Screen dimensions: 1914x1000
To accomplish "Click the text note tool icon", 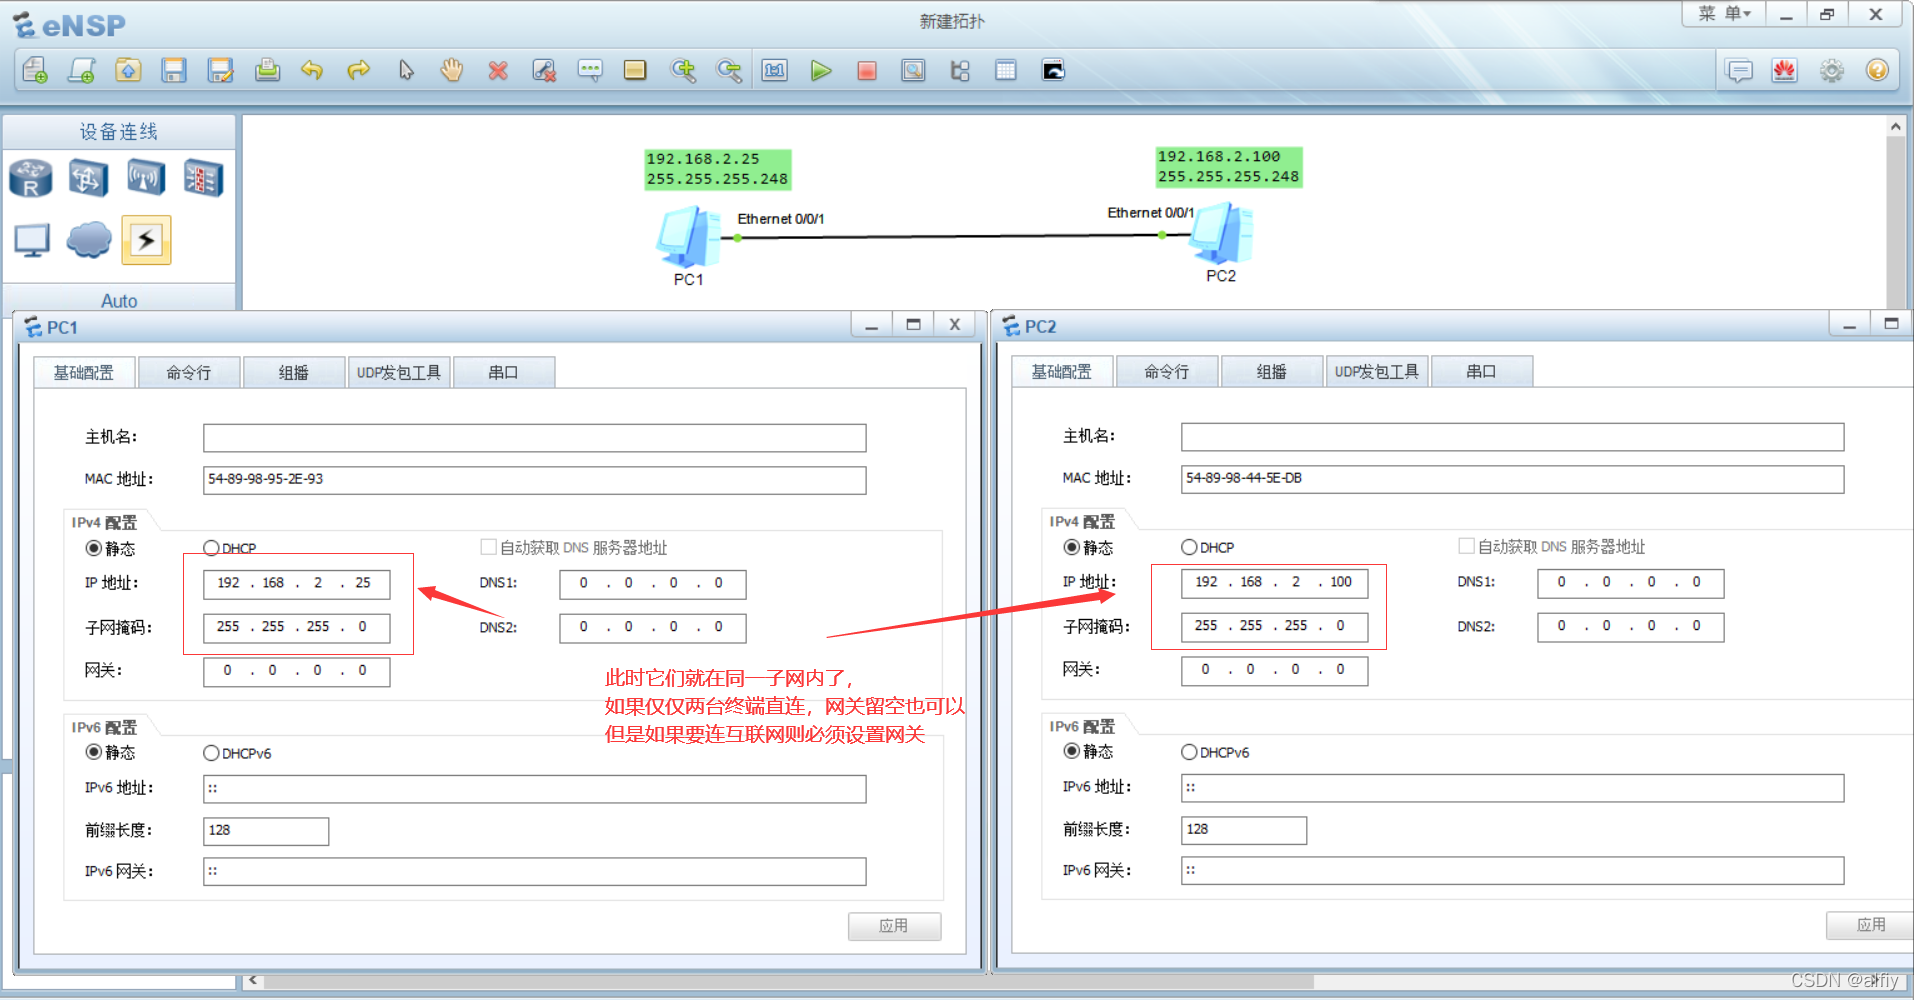I will tap(590, 70).
